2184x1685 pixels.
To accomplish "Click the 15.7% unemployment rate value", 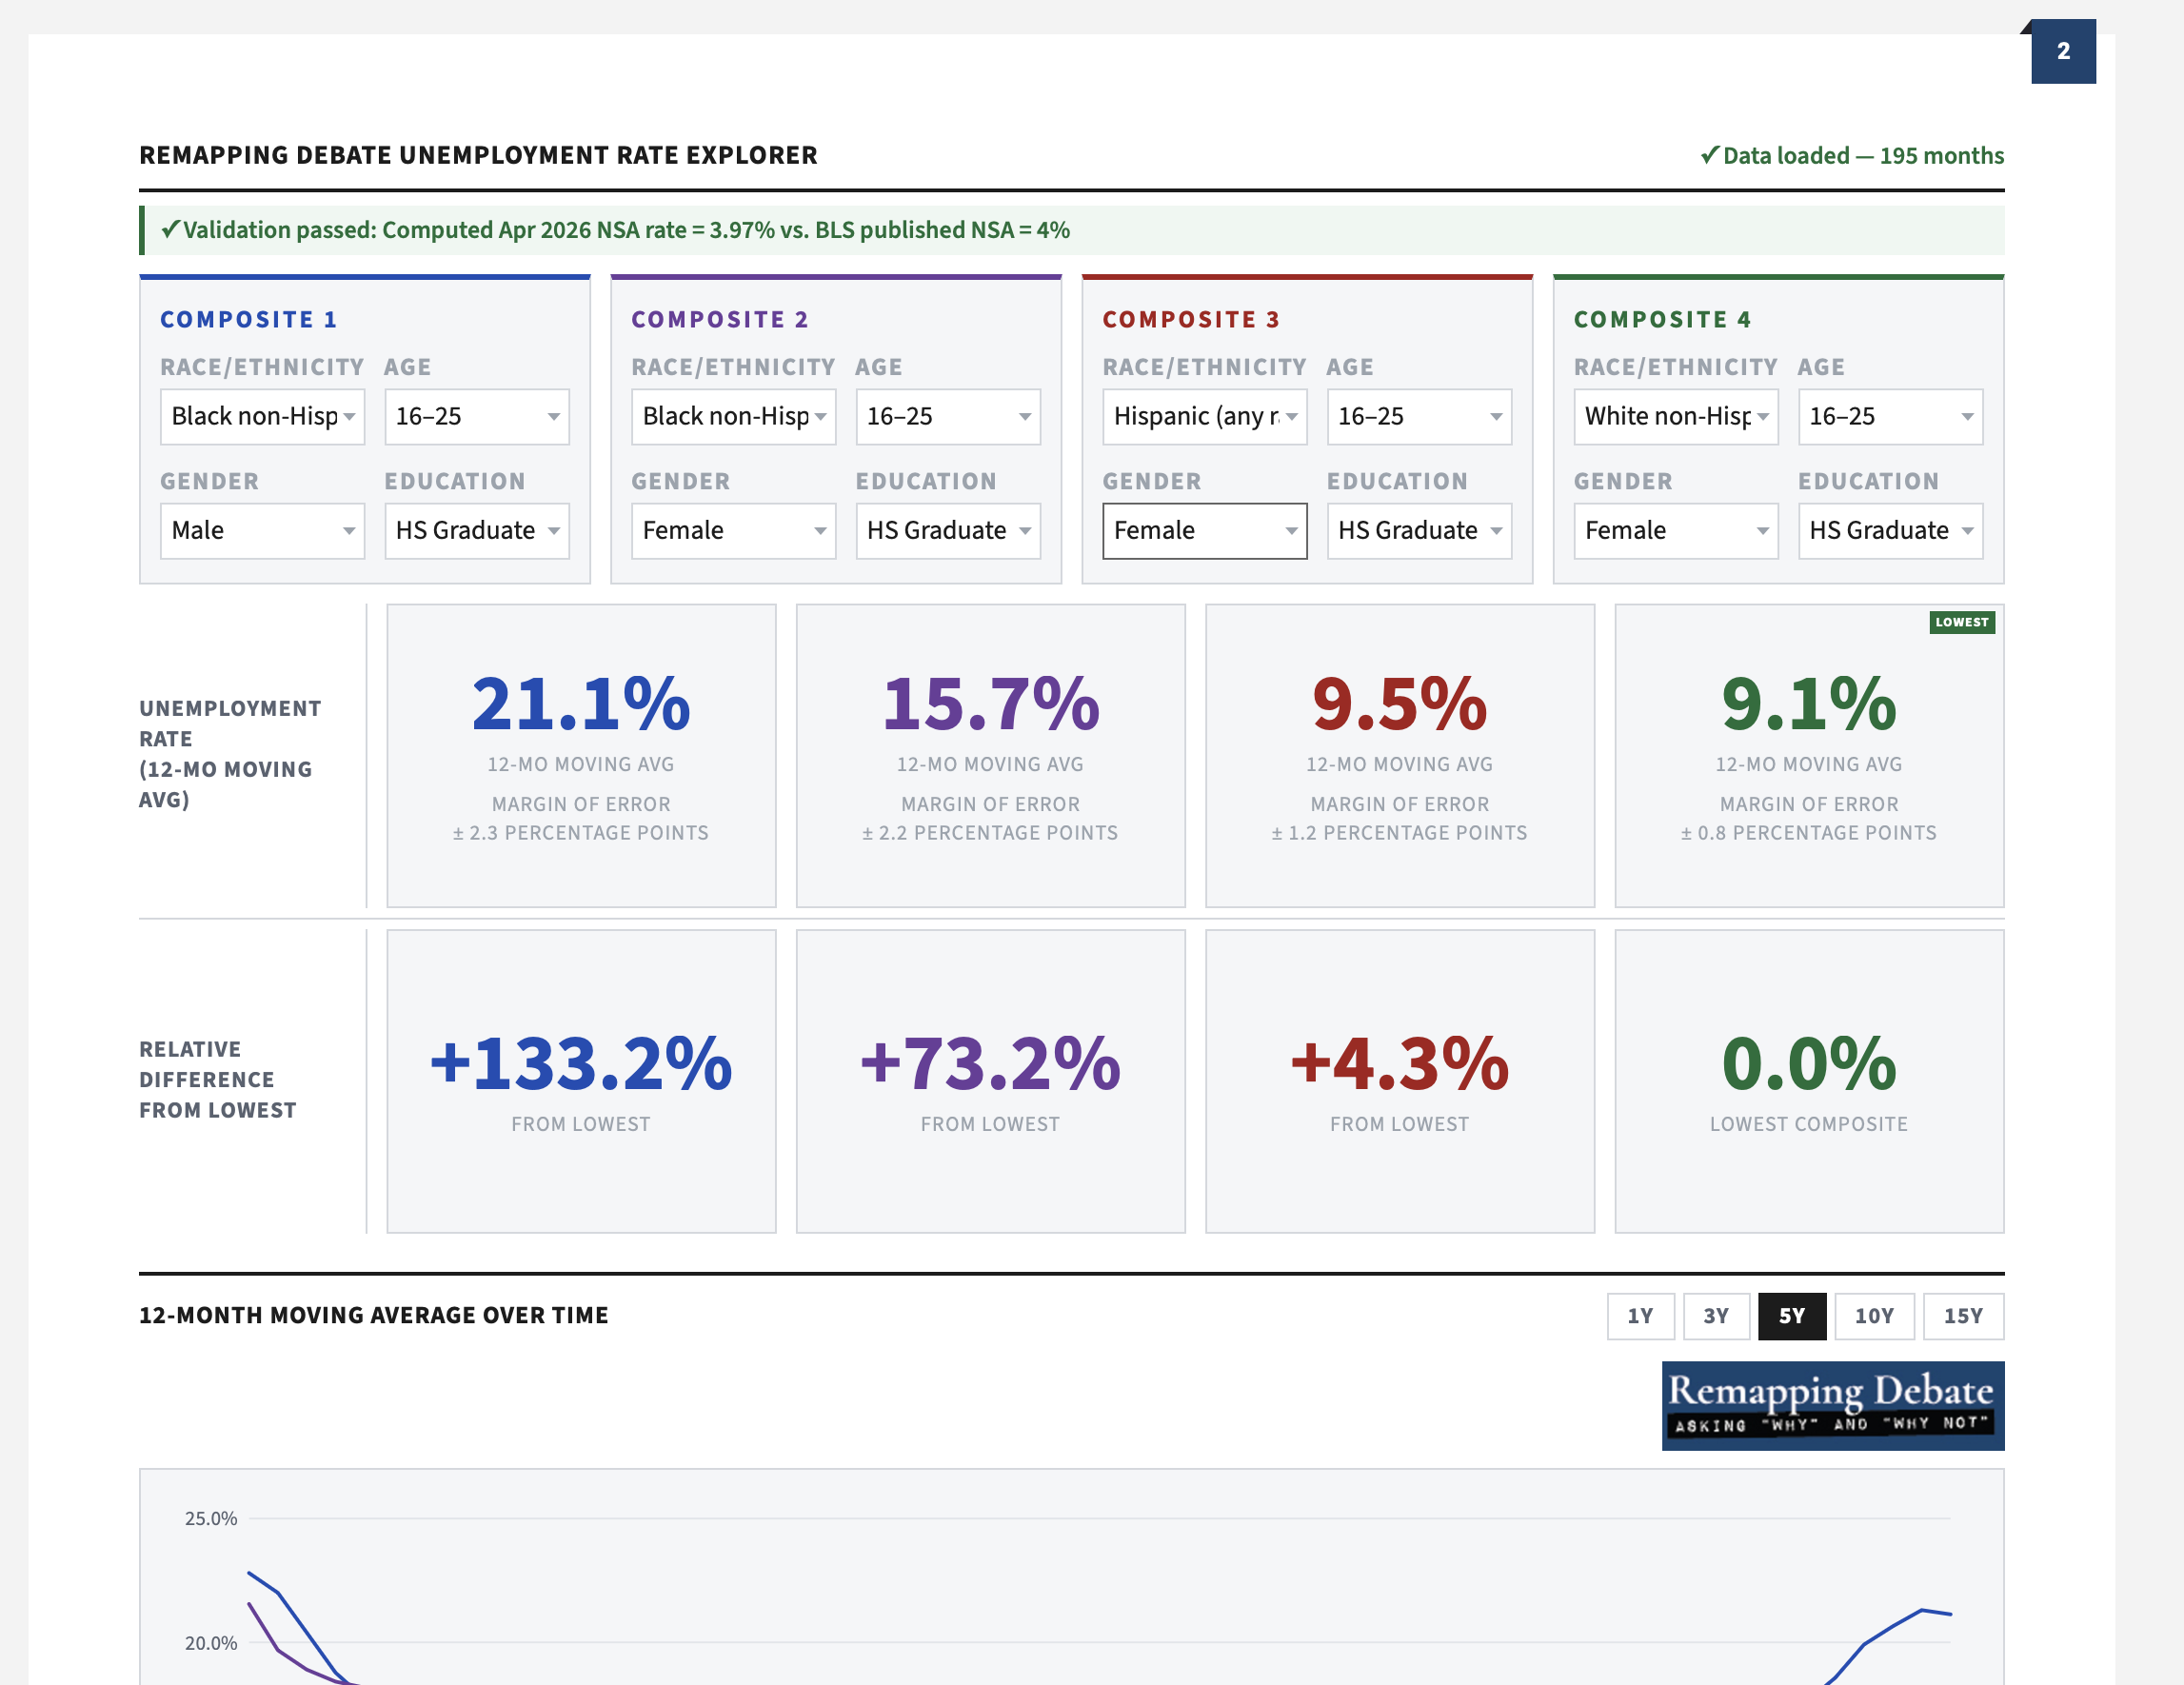I will [x=990, y=703].
